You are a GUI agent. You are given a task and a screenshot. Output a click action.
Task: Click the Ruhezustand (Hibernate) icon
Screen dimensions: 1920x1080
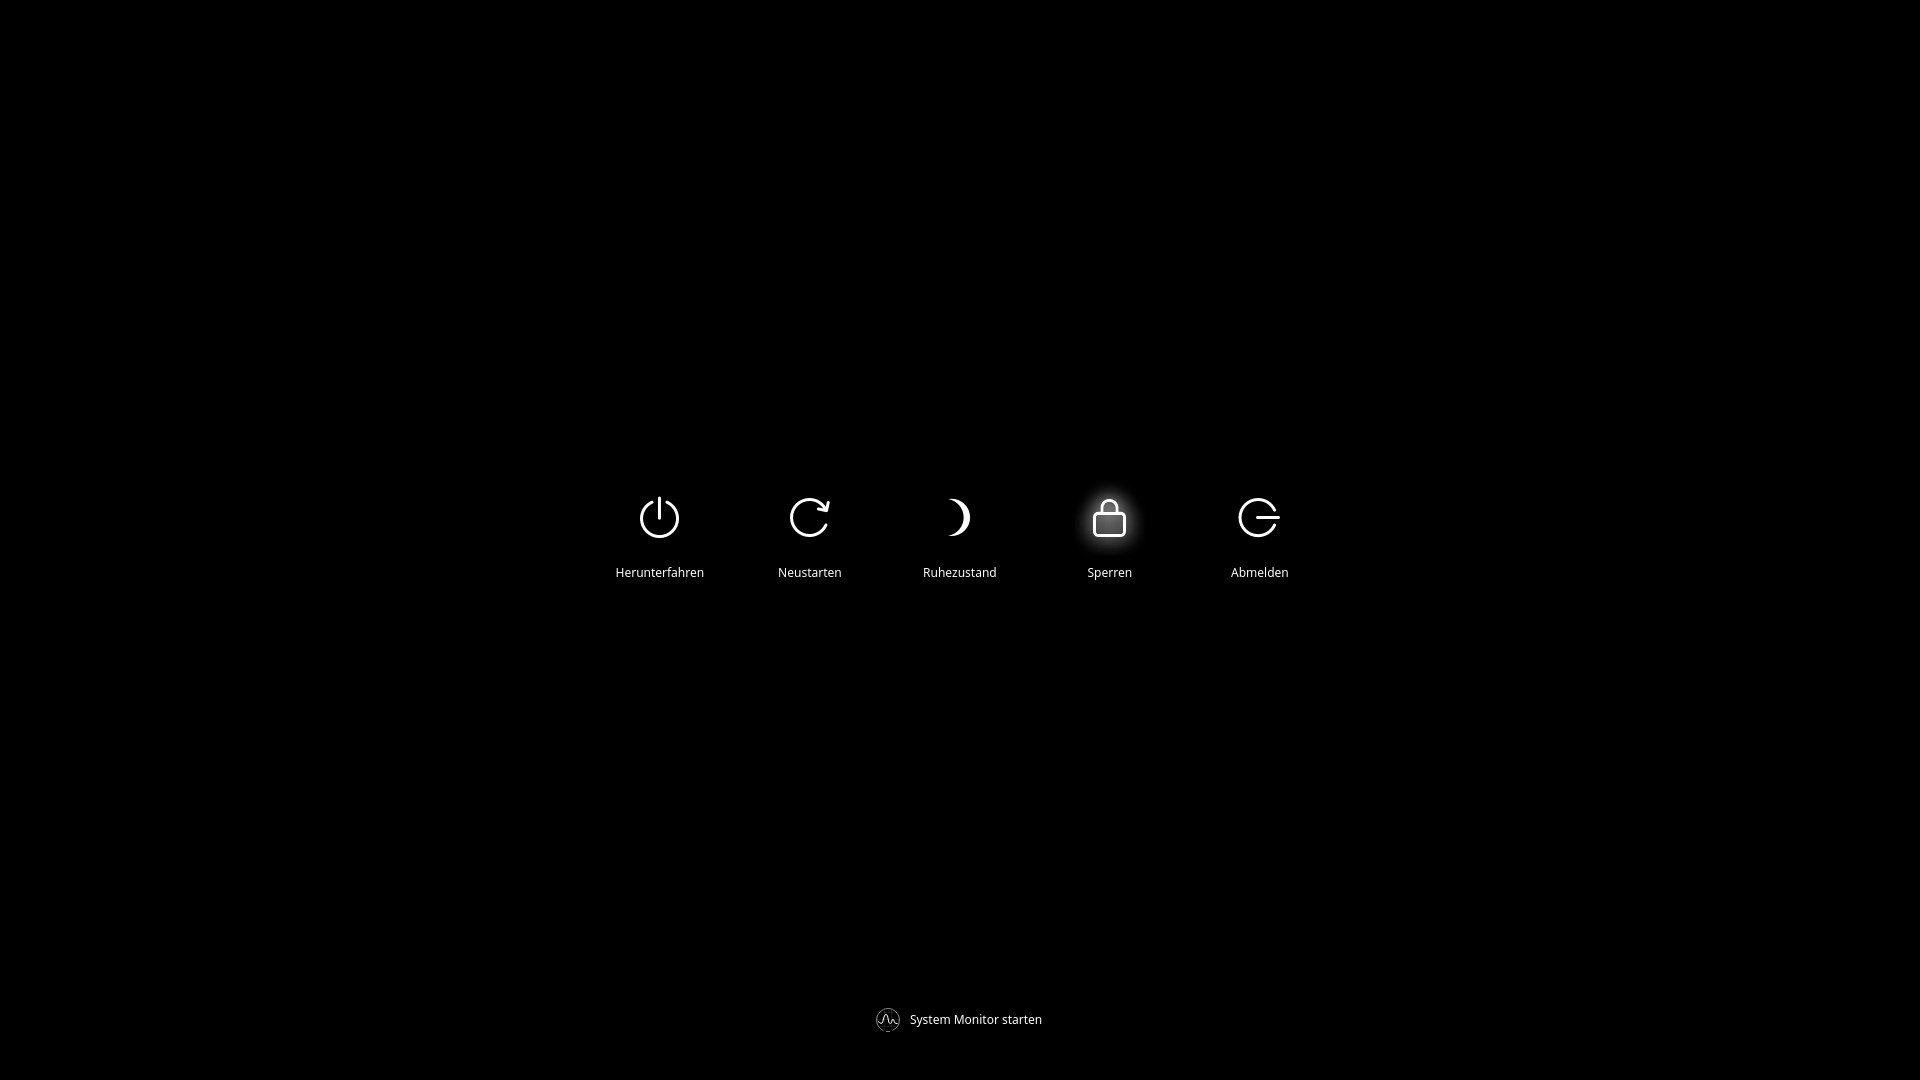tap(959, 517)
